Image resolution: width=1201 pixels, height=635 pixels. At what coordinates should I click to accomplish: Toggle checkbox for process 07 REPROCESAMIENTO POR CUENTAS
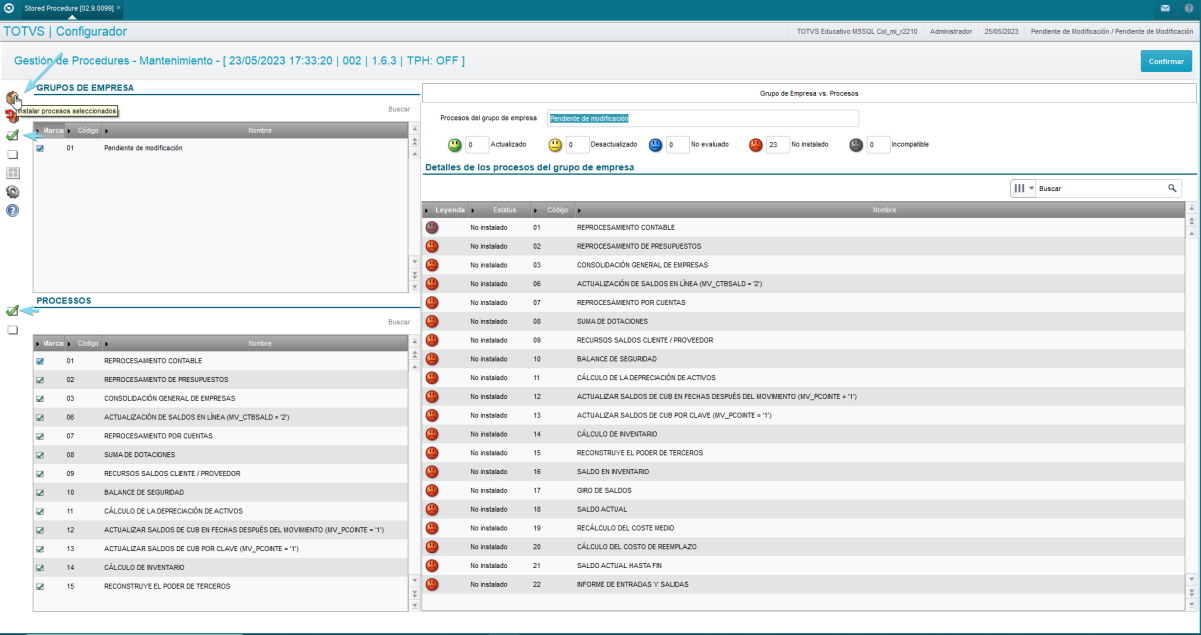40,435
